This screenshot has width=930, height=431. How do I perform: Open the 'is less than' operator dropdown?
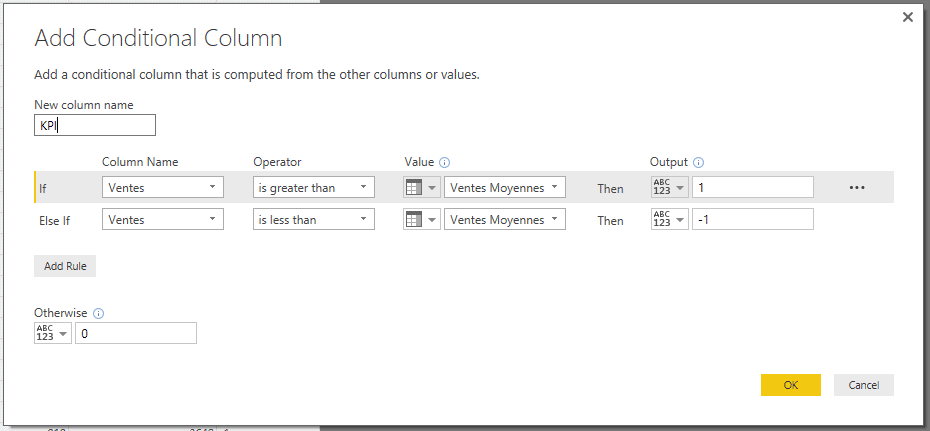[313, 219]
